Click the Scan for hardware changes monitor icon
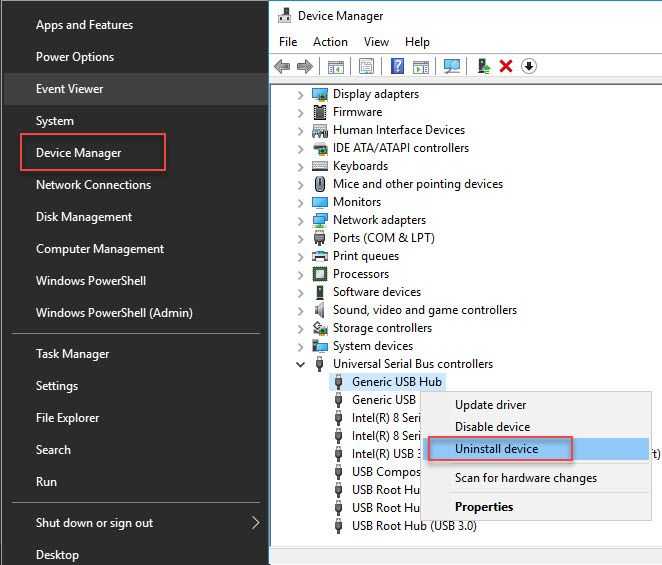Screen dimensions: 662x565 [452, 66]
